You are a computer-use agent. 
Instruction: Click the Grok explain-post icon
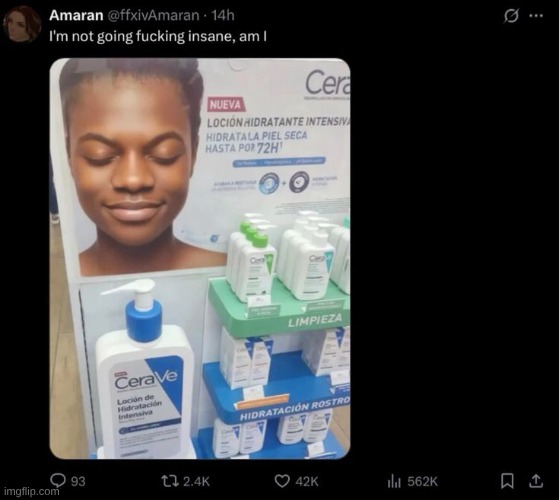click(x=511, y=16)
